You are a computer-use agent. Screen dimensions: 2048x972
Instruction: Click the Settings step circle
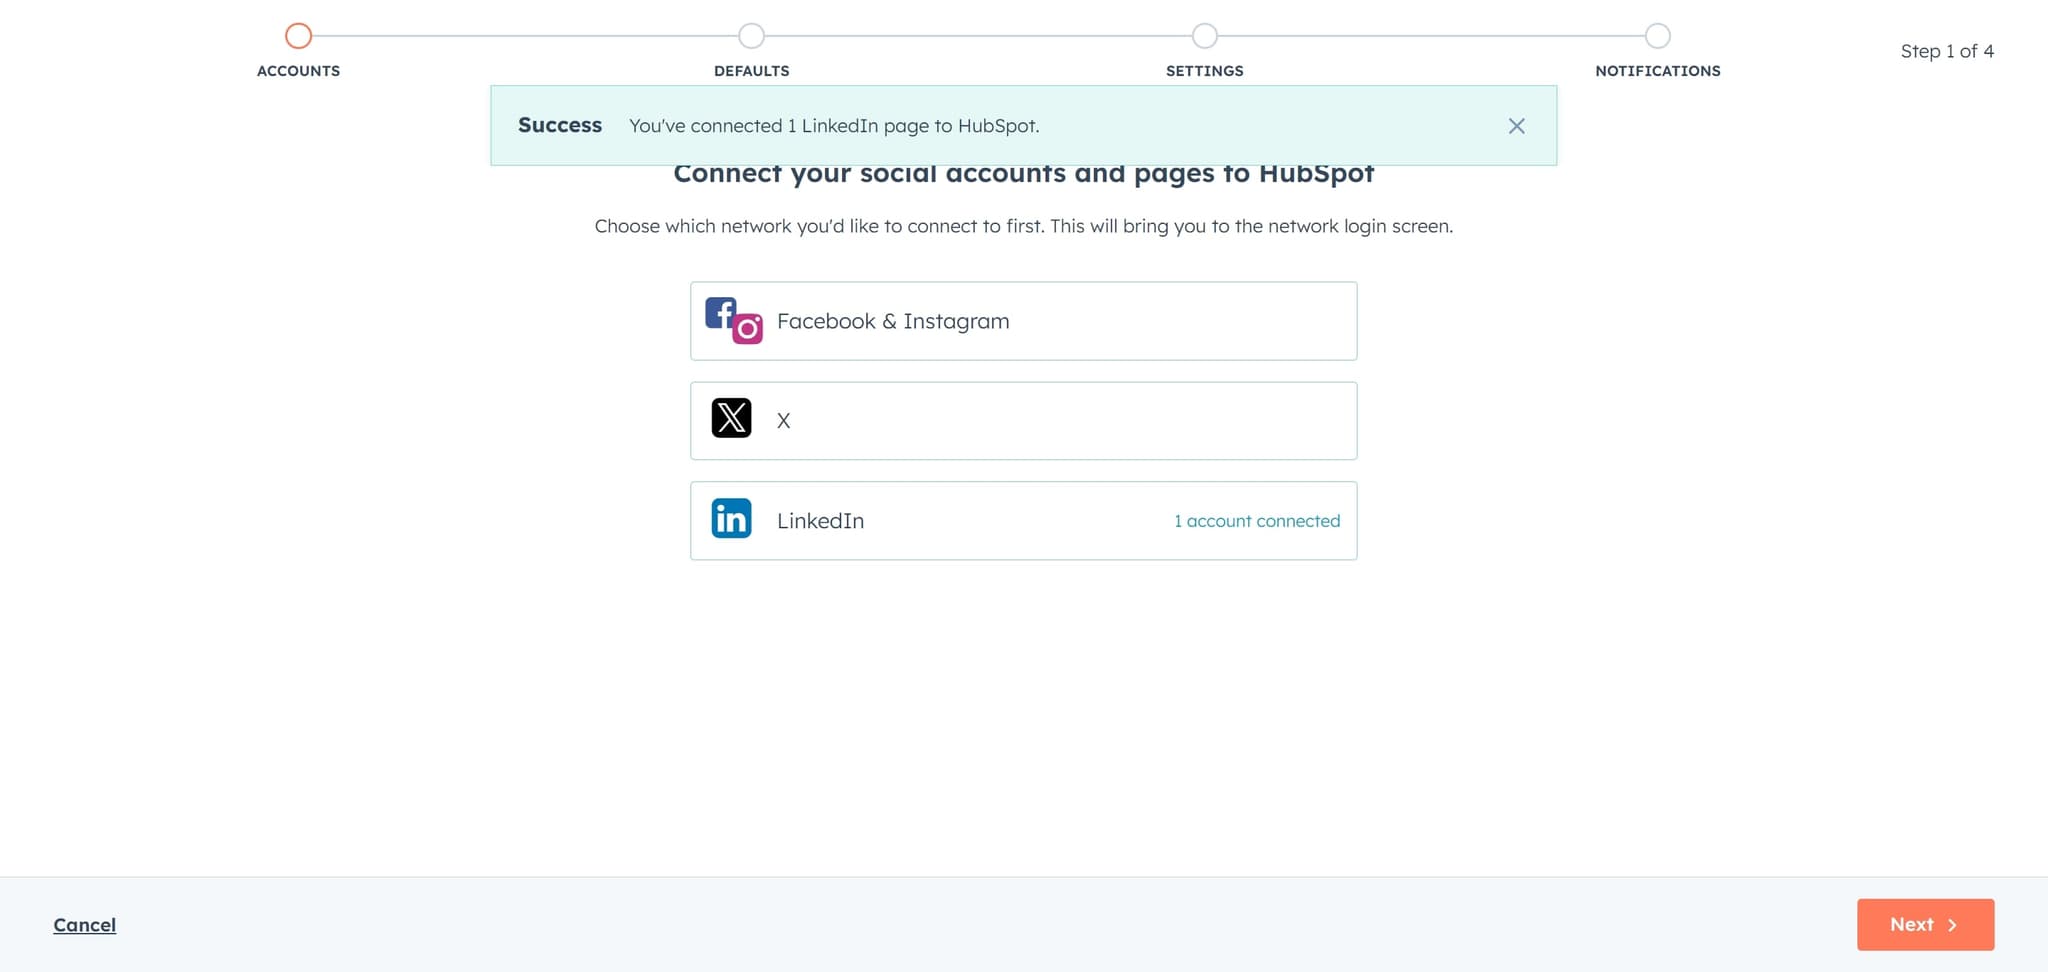(x=1204, y=35)
